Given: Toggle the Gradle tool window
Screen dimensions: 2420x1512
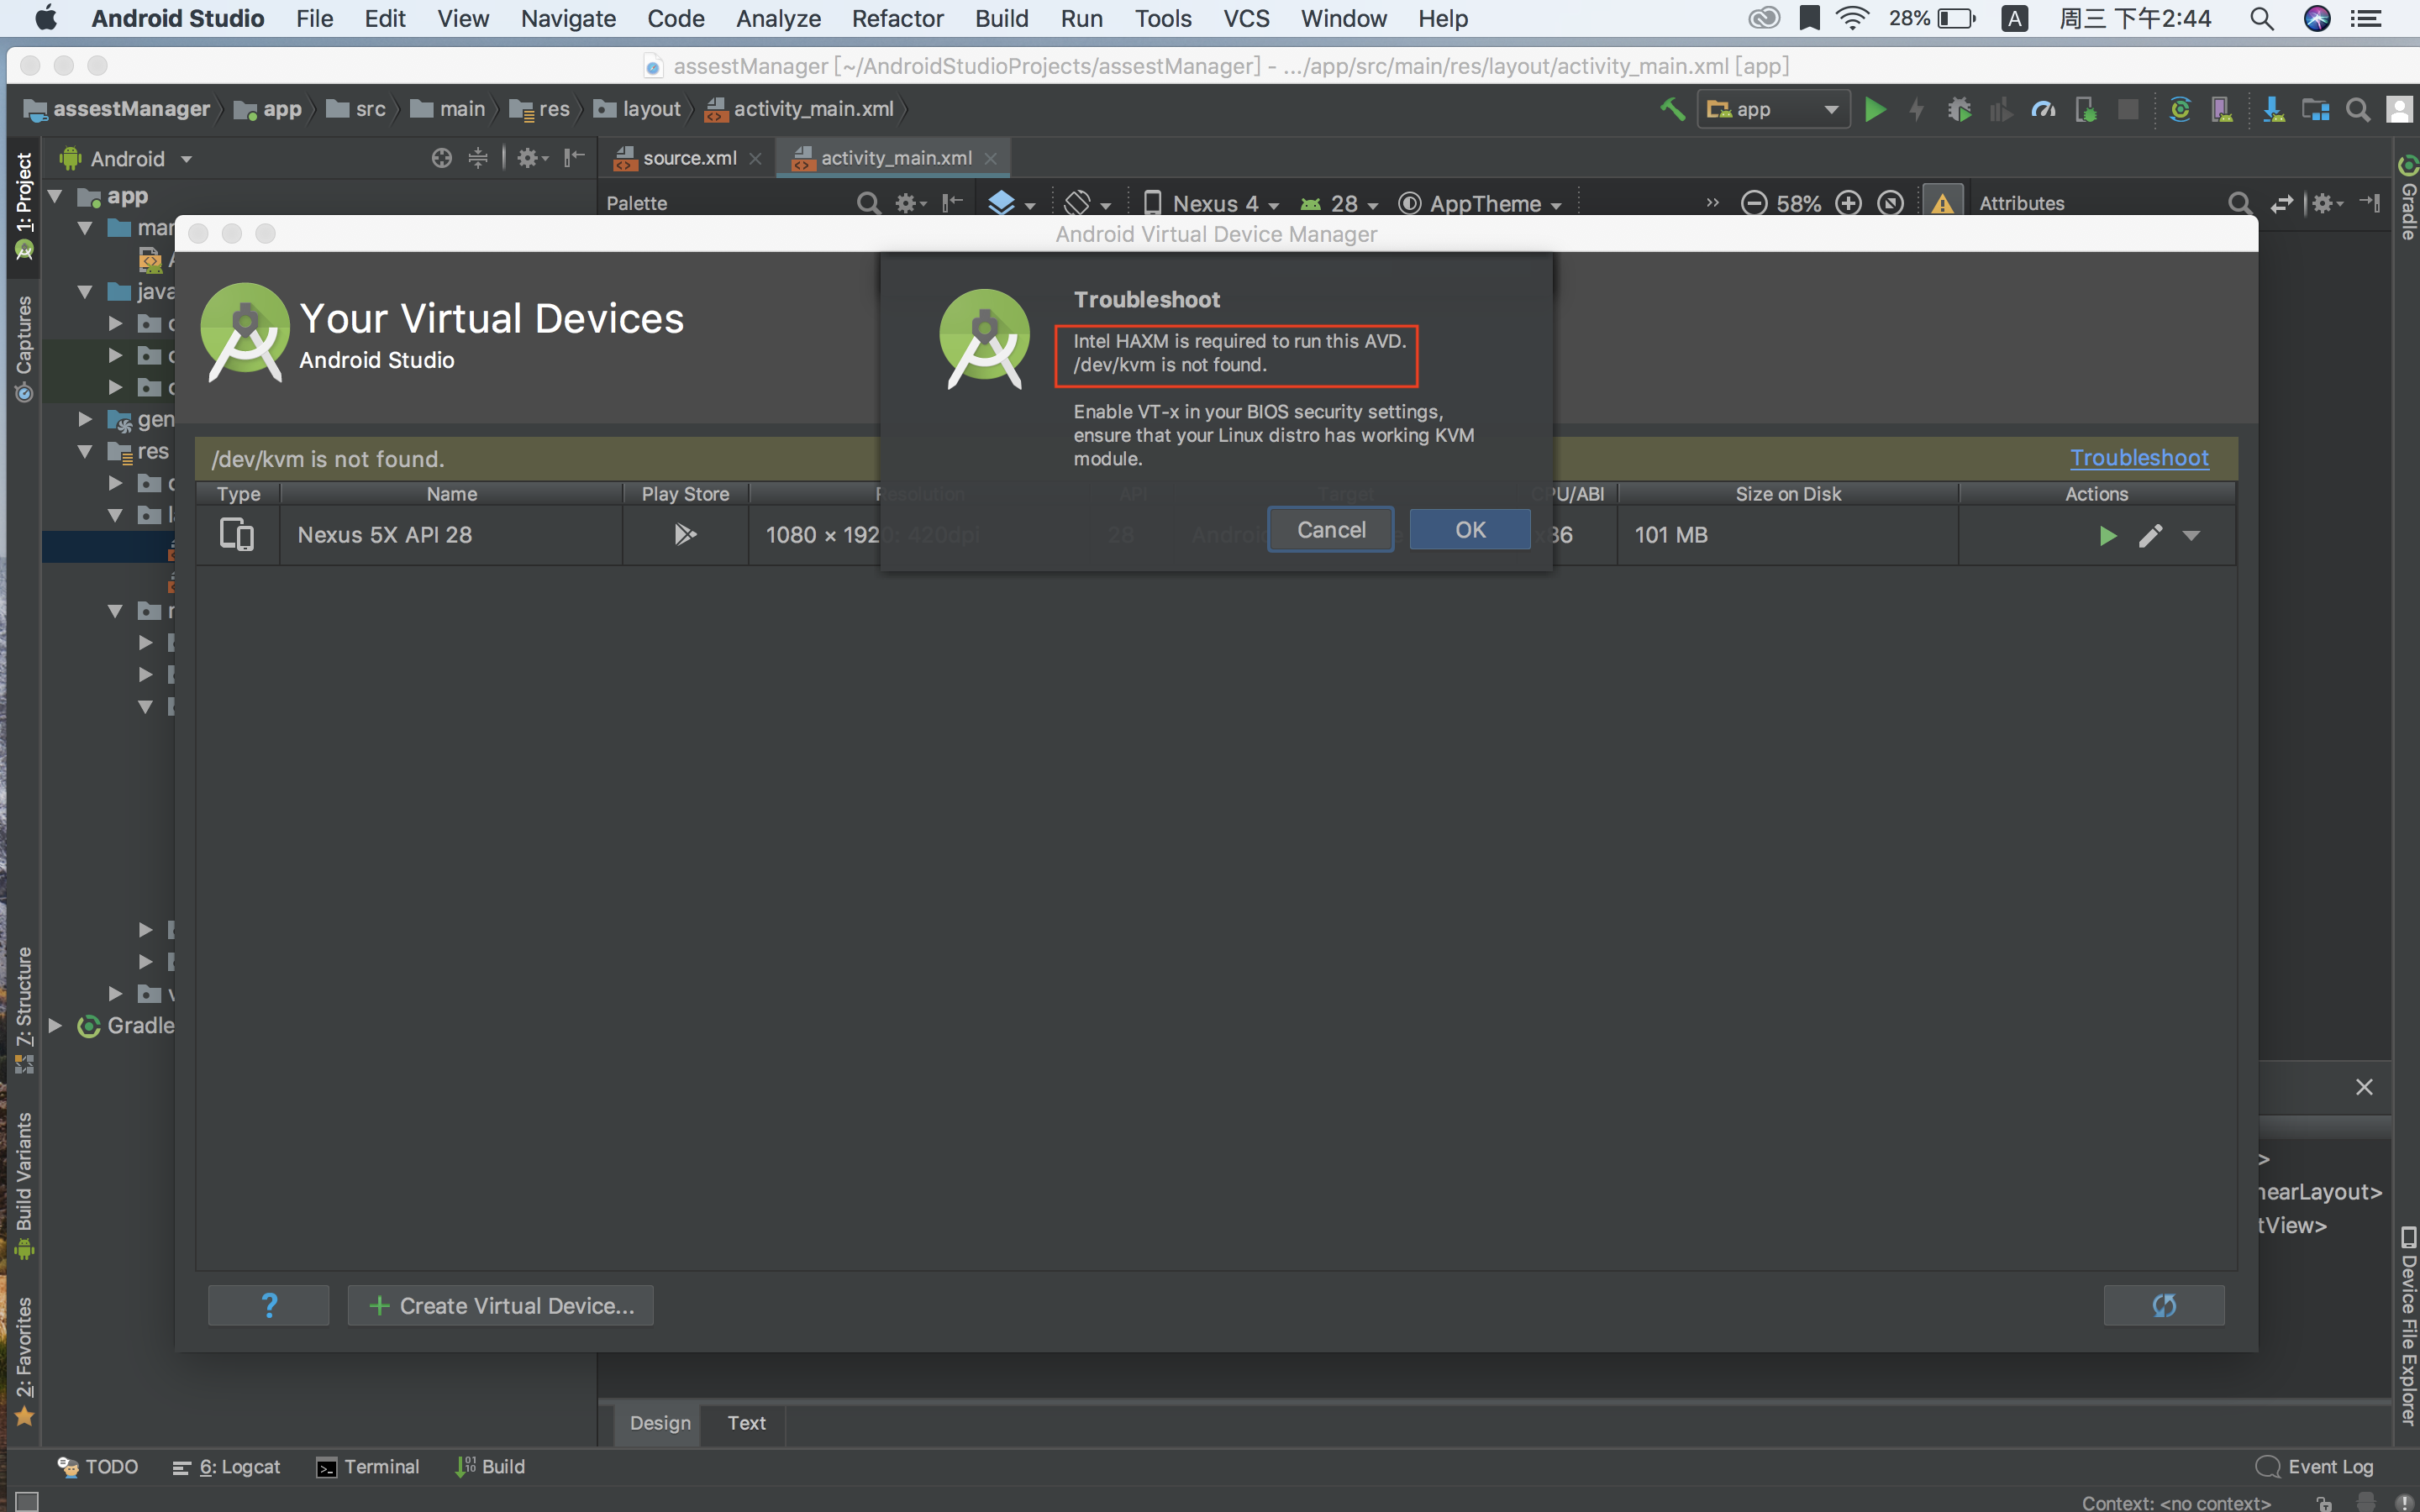Looking at the screenshot, I should click(2408, 198).
